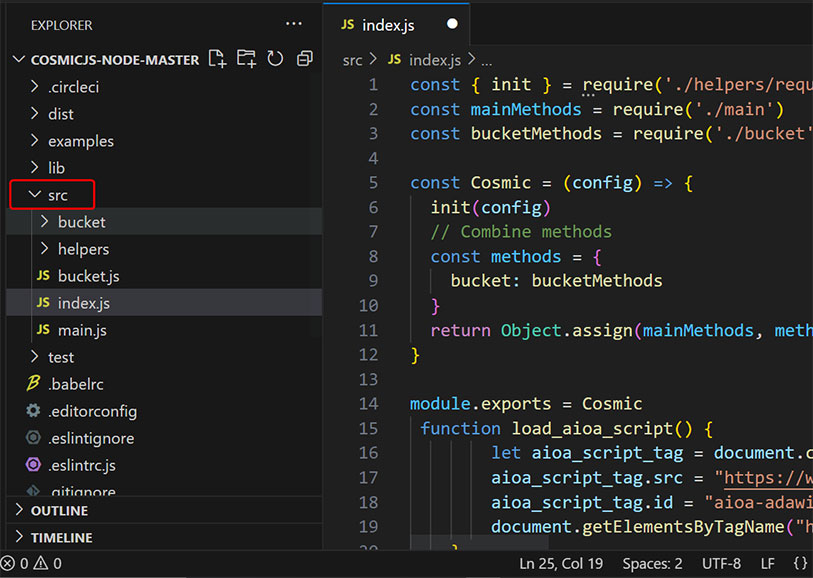Screen dimensions: 813x578
Task: Click the gear icon next to .editorconfig
Action: (33, 411)
